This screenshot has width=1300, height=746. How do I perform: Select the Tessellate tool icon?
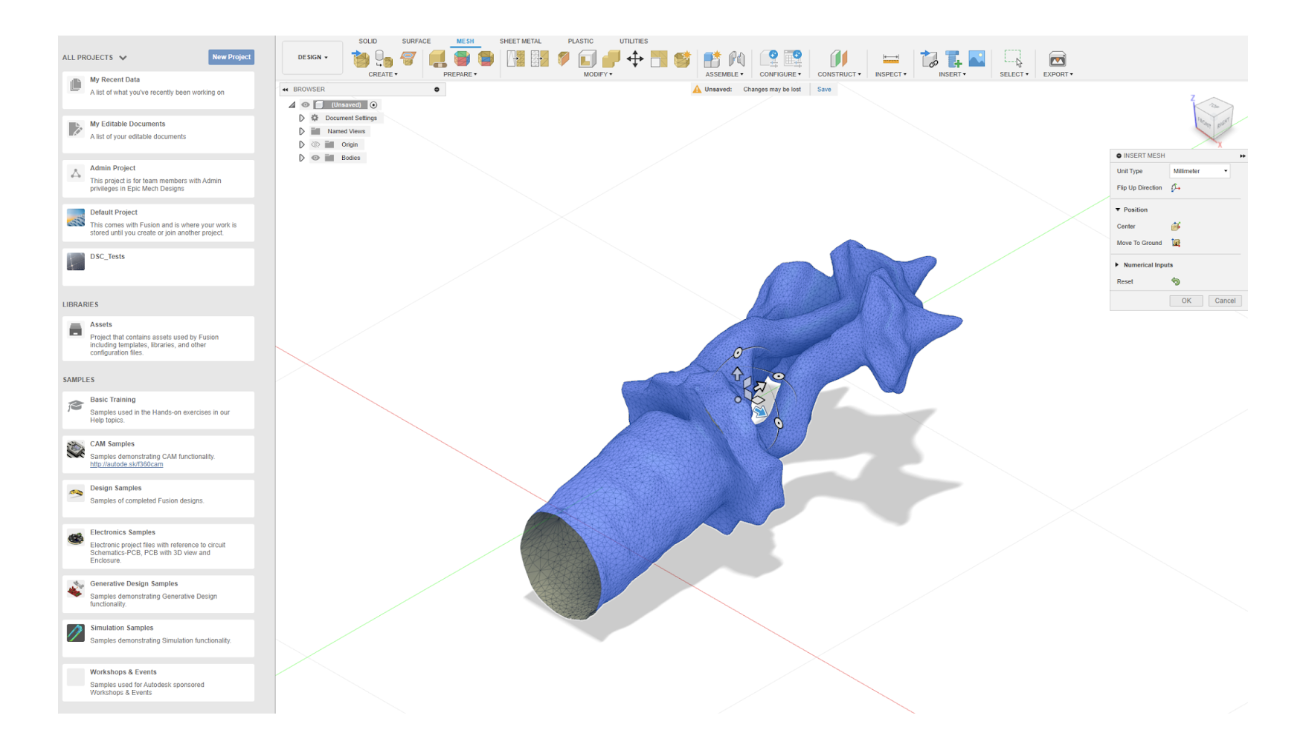coord(384,59)
